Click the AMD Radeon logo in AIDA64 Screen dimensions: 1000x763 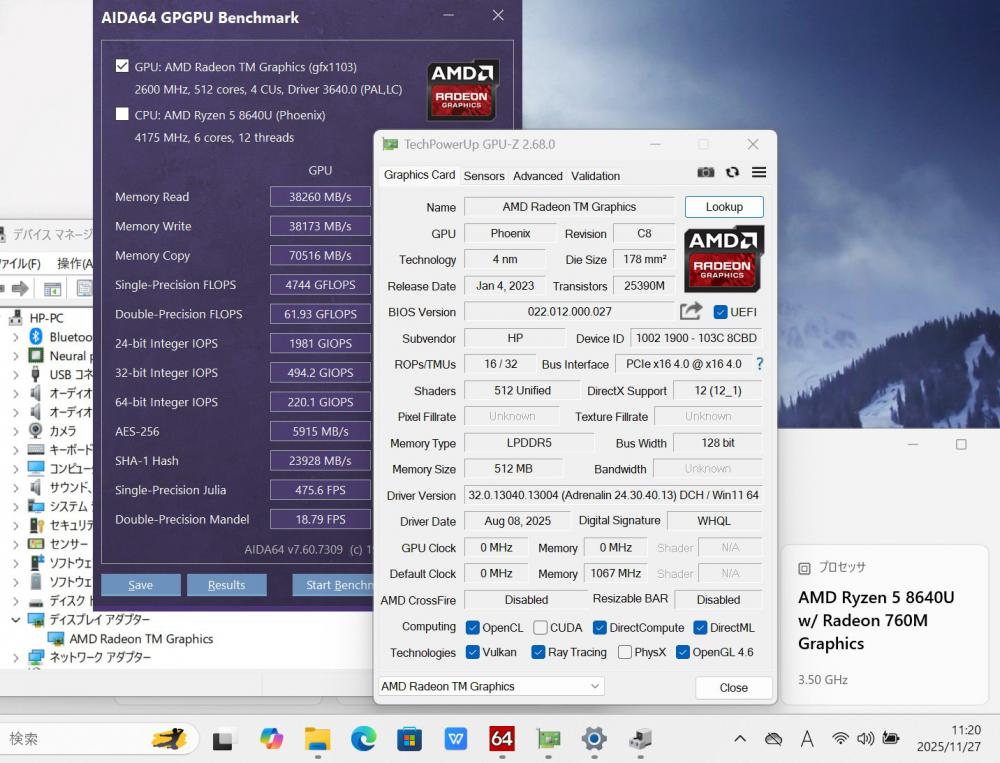pyautogui.click(x=462, y=90)
